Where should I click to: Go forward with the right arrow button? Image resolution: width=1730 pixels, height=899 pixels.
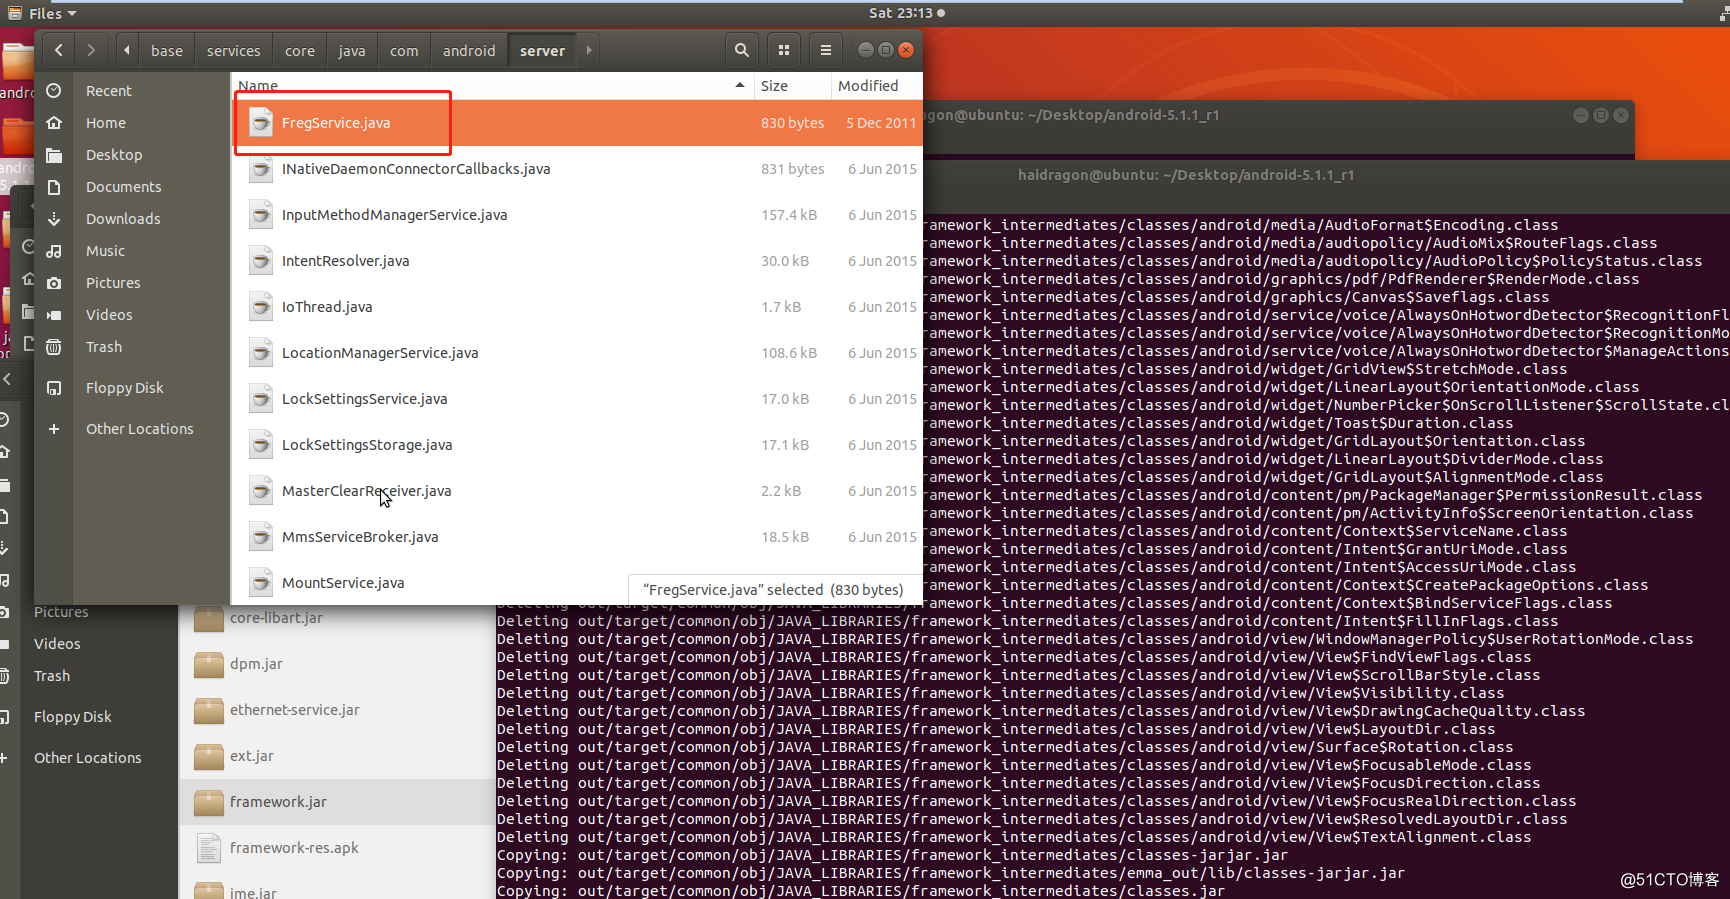click(91, 50)
